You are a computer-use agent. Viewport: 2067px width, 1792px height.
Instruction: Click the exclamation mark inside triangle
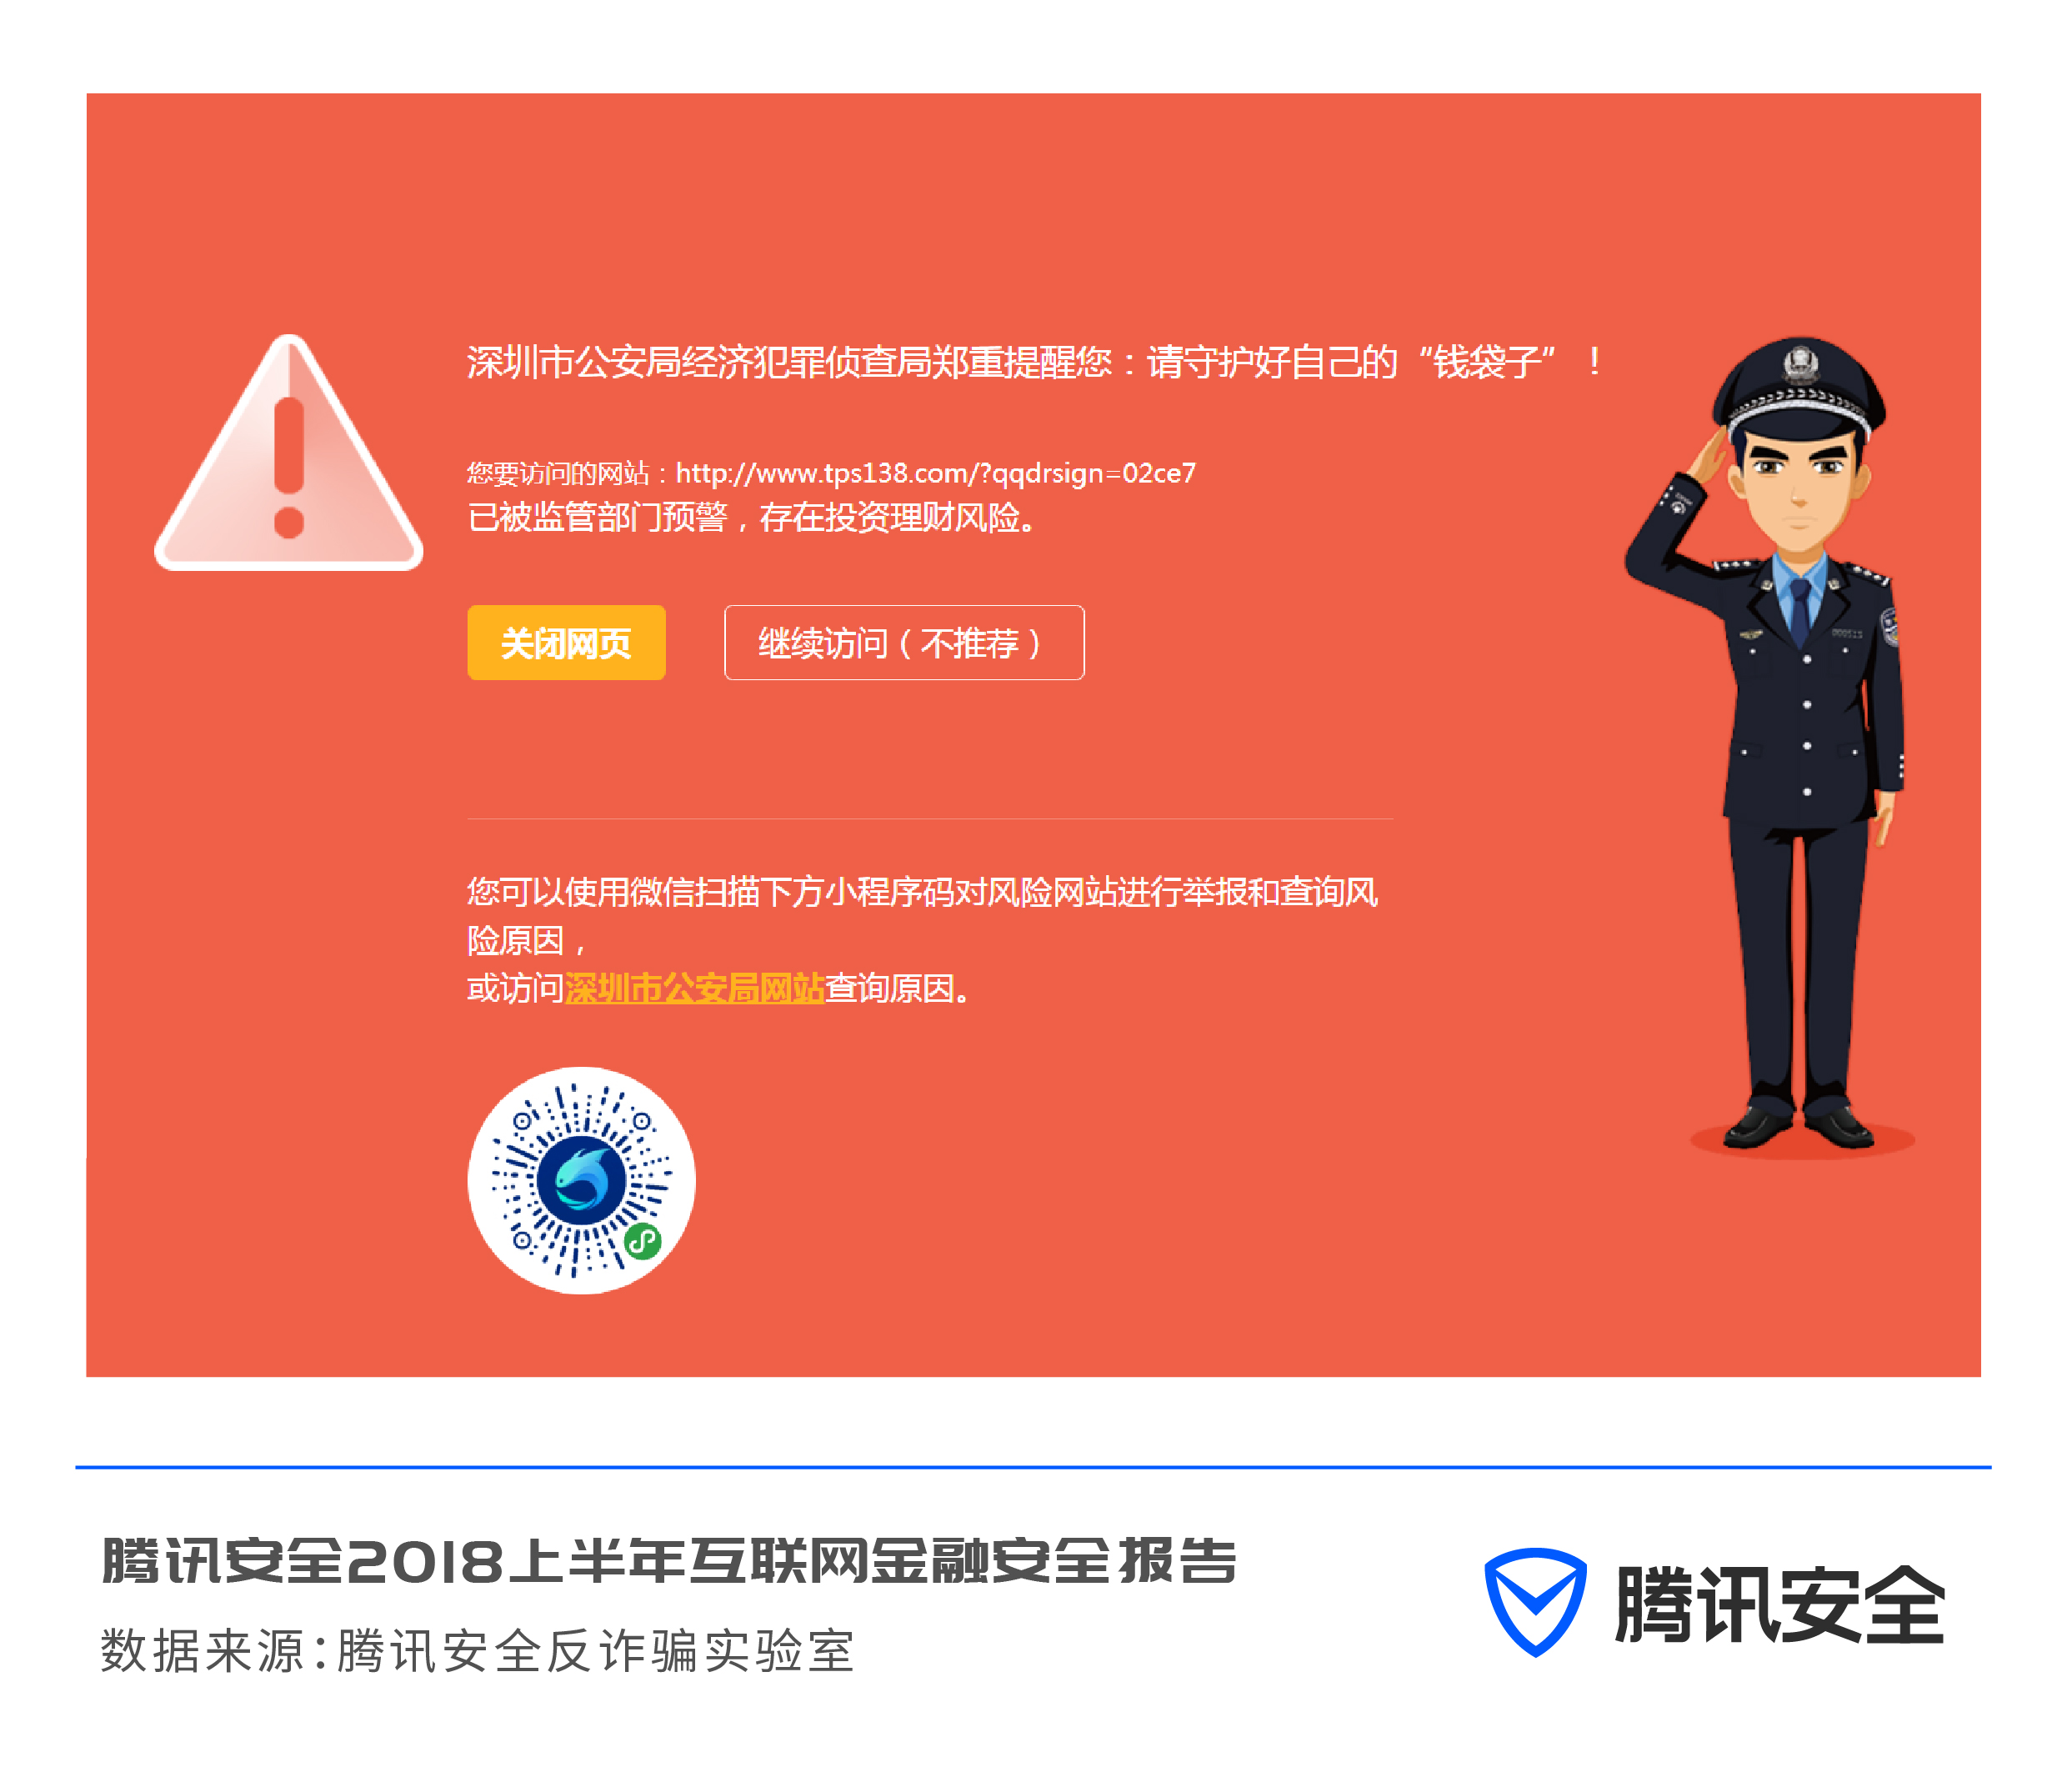click(x=289, y=467)
